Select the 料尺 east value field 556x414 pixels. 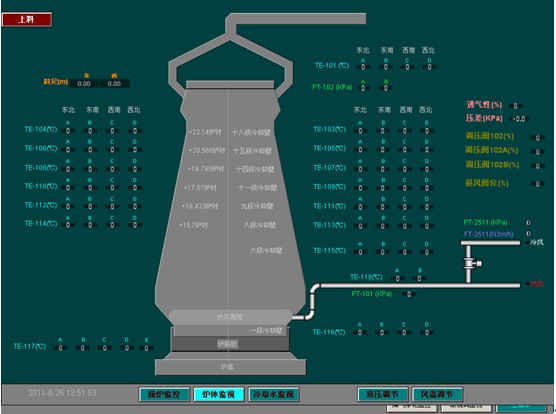tap(84, 84)
